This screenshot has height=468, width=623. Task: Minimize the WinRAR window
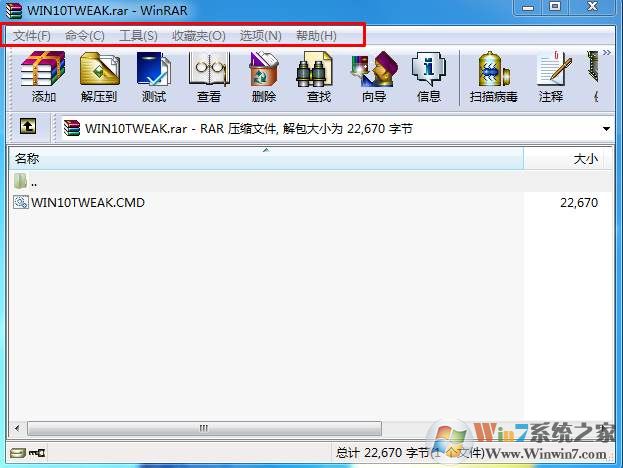[x=528, y=7]
